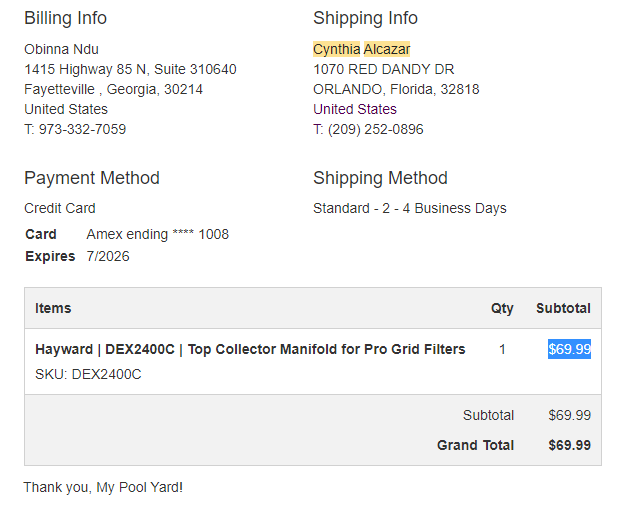Click the highlighted surname Alcazar
627x506 pixels.
pyautogui.click(x=387, y=49)
